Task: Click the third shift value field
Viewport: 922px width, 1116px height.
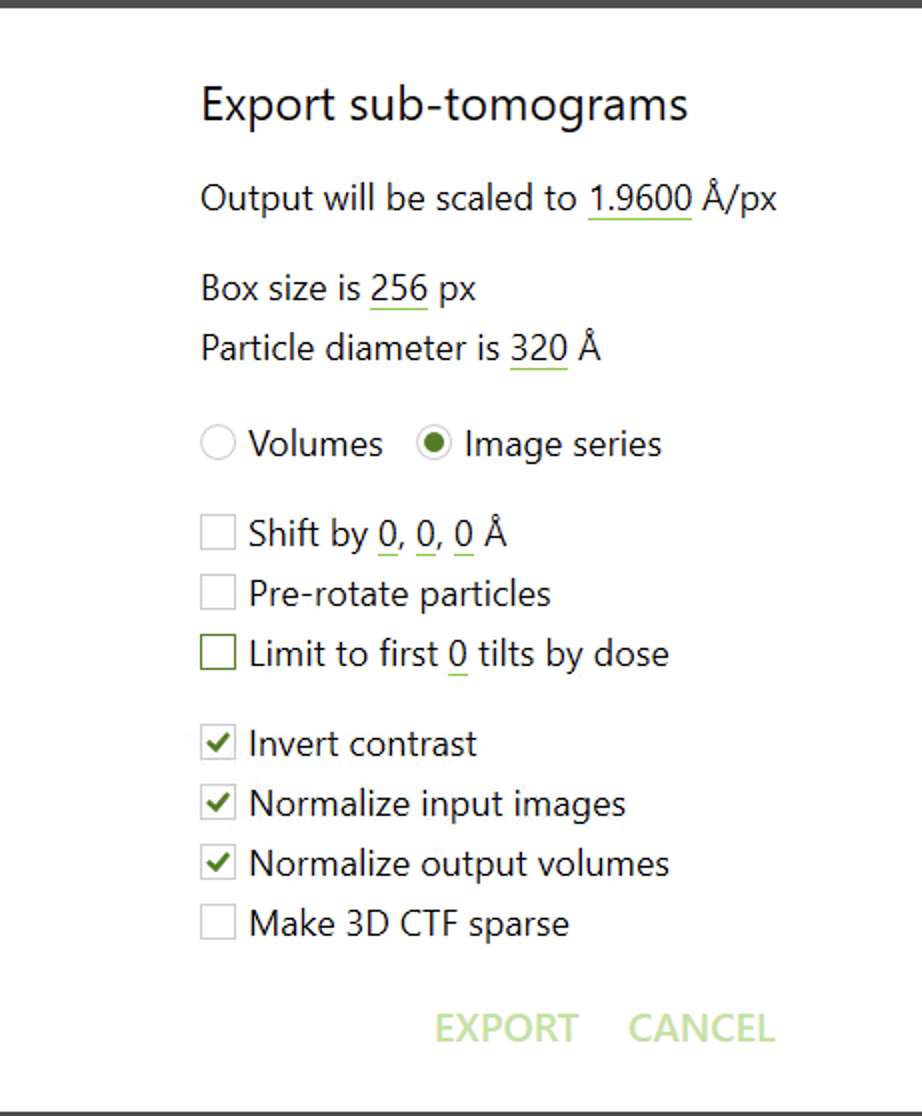Action: pyautogui.click(x=463, y=535)
